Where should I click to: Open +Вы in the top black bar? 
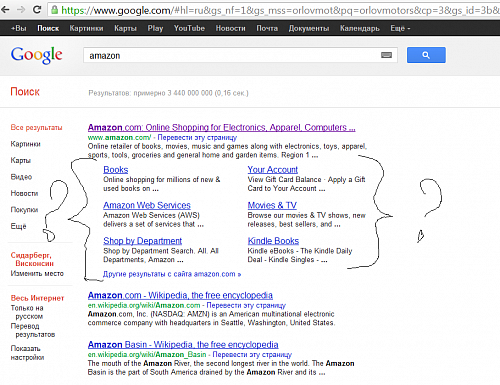point(19,28)
